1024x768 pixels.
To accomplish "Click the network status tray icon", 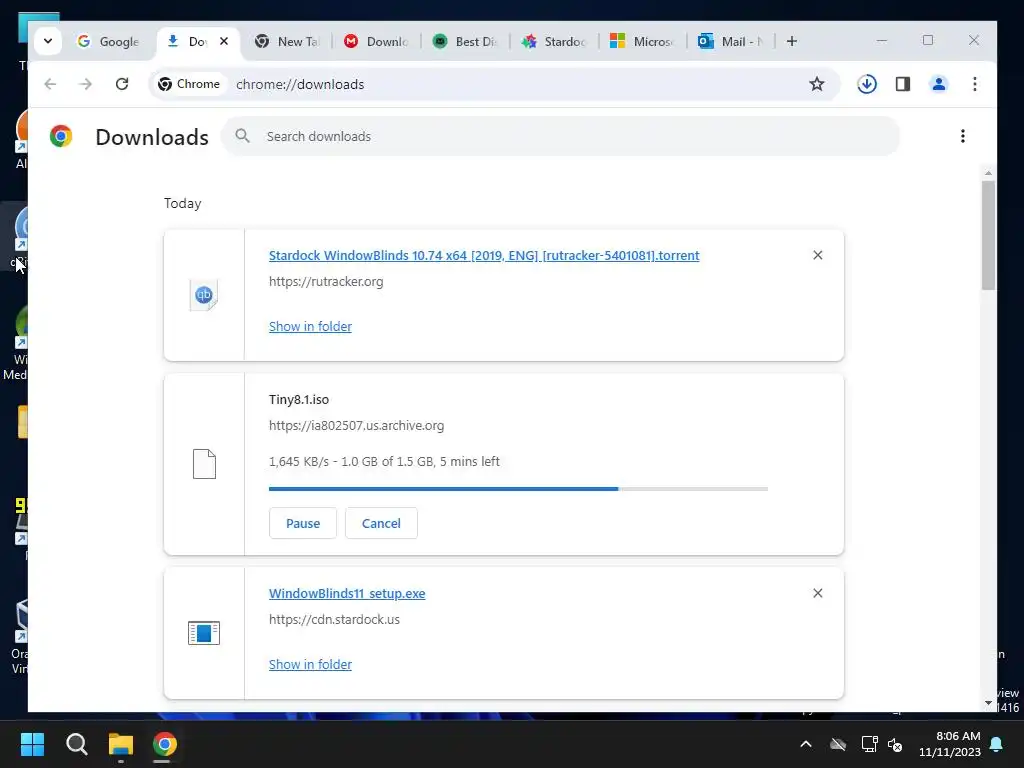I will (869, 744).
